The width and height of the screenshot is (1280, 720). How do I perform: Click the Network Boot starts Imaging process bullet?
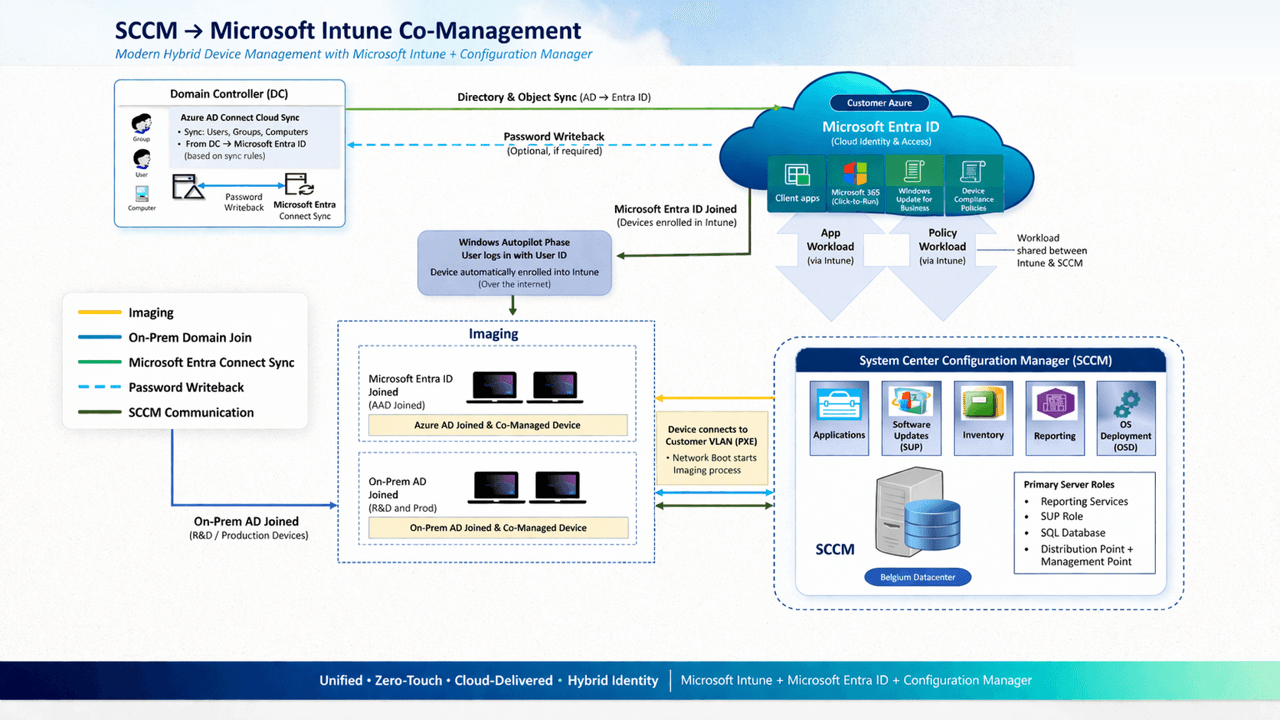pos(712,464)
